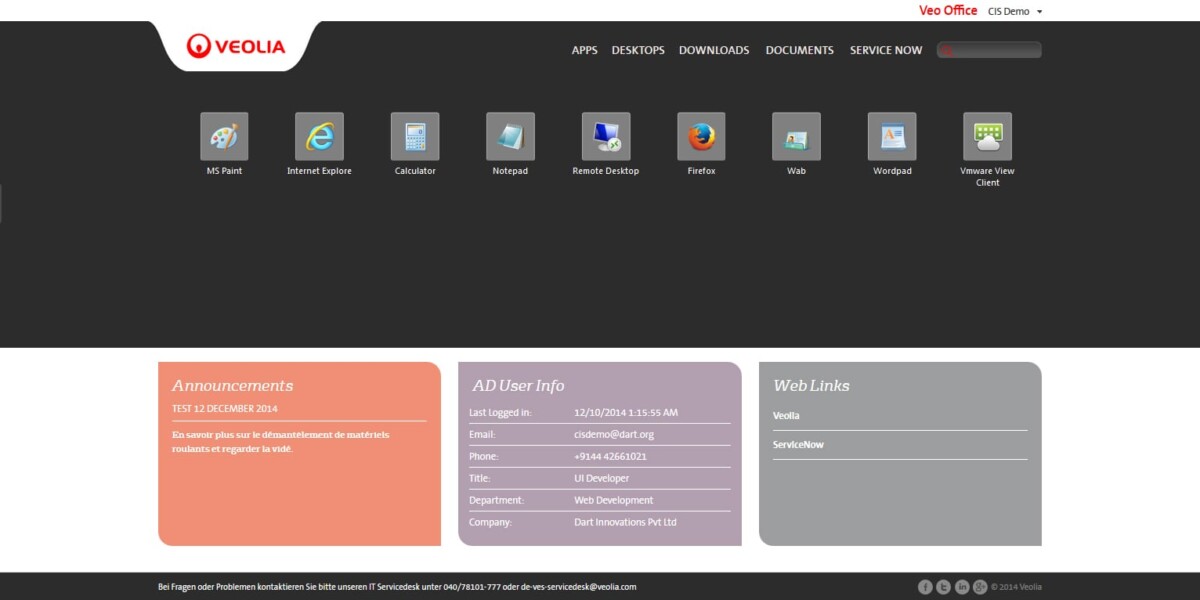Expand the CIS Demo user dropdown
1200x600 pixels.
tap(1015, 11)
